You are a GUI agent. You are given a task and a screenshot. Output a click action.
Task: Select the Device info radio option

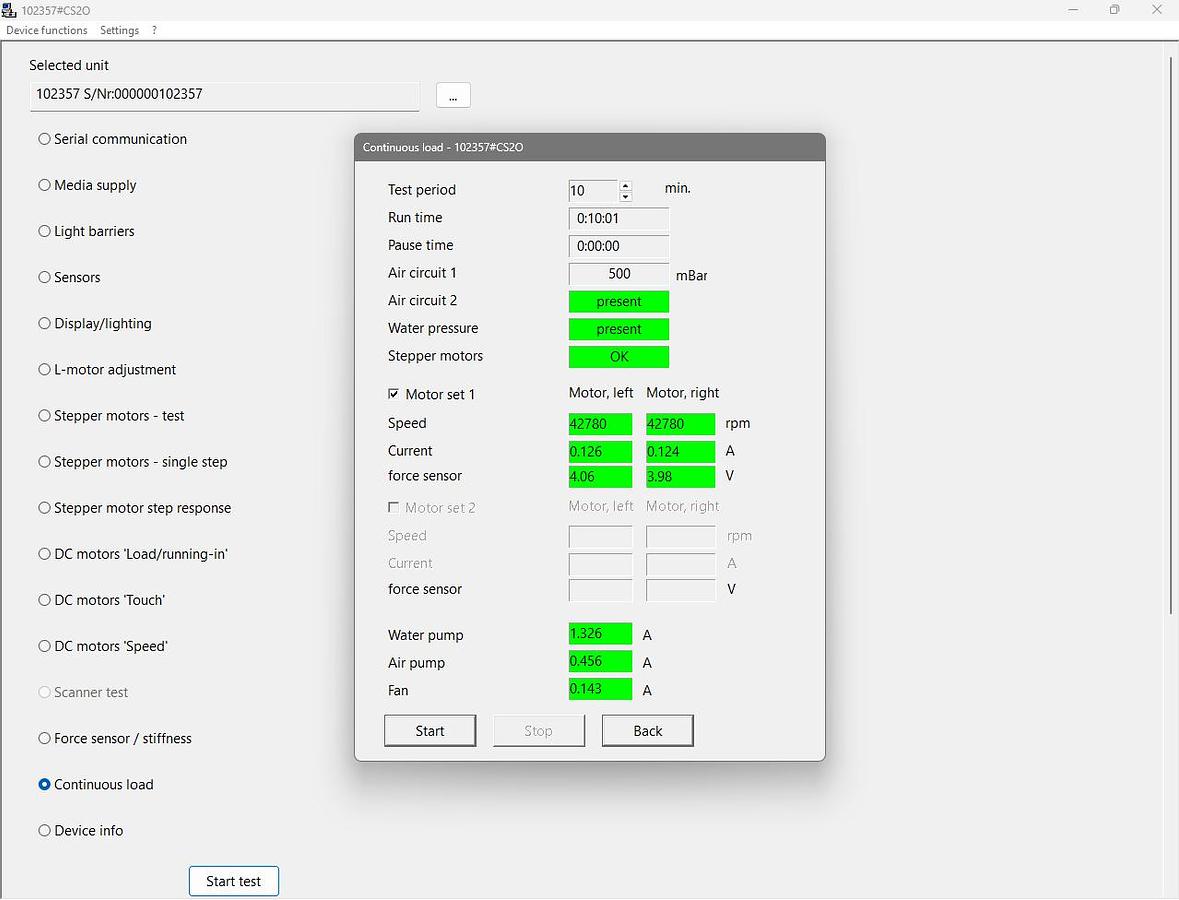(44, 830)
